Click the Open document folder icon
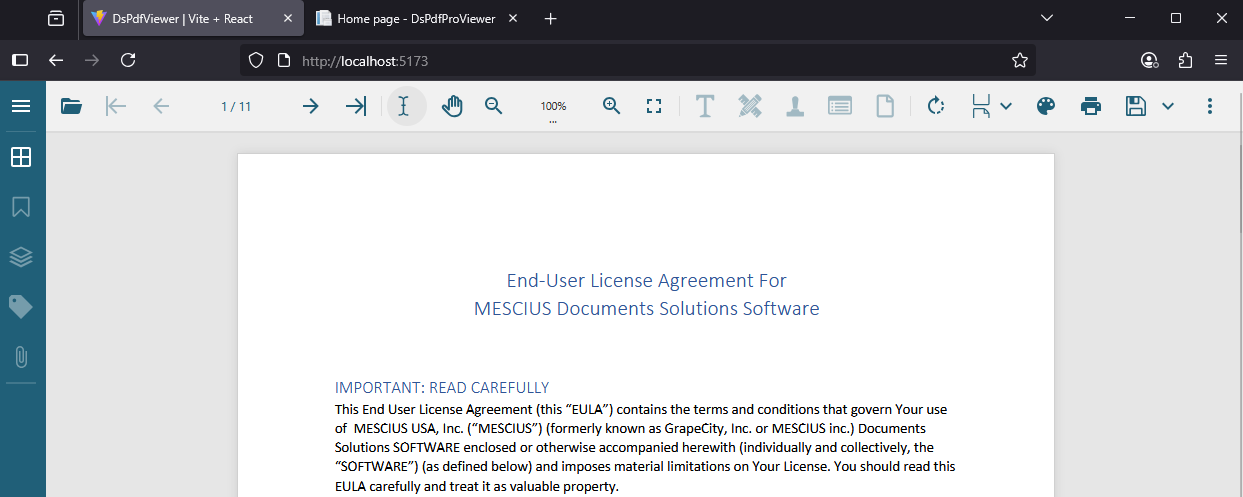 tap(71, 106)
